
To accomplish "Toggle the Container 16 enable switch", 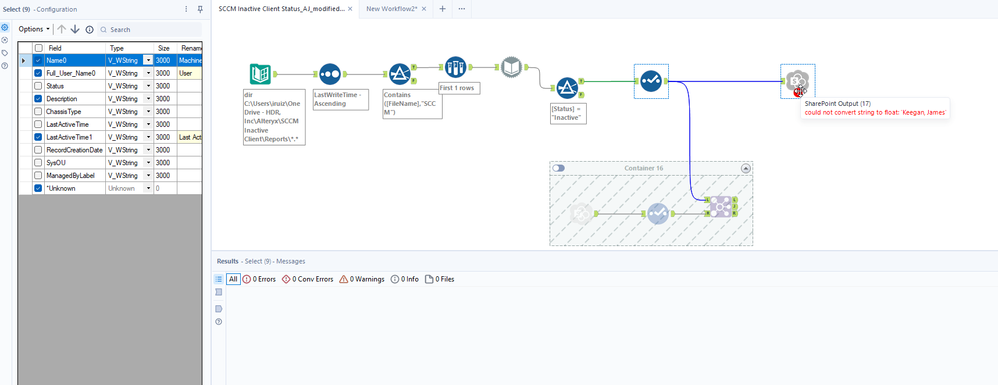I will coord(559,168).
